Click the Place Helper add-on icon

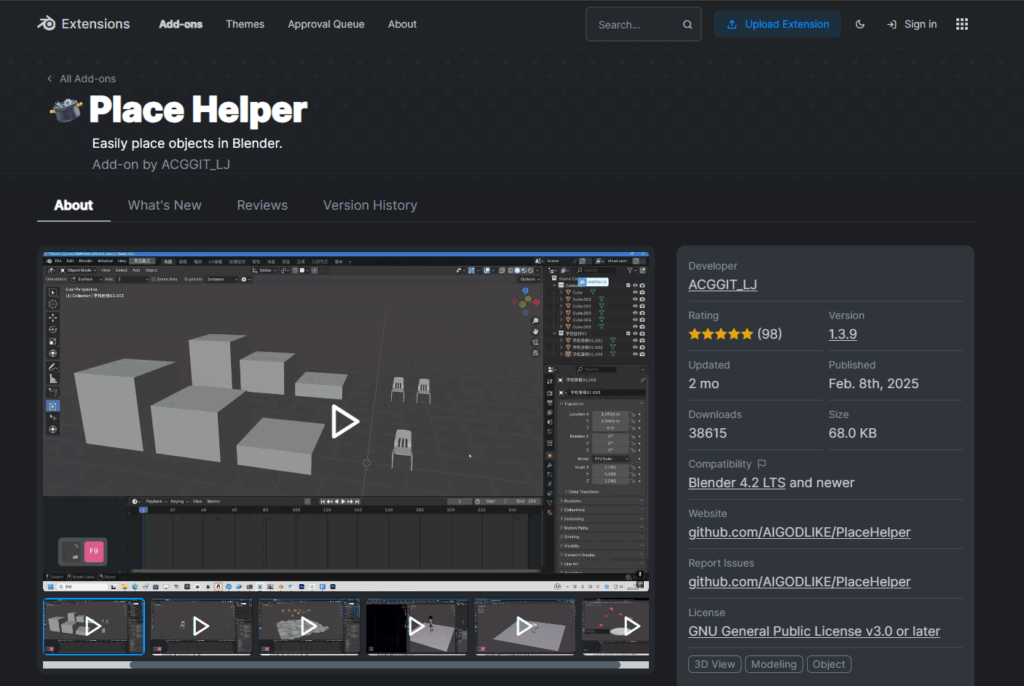(66, 110)
